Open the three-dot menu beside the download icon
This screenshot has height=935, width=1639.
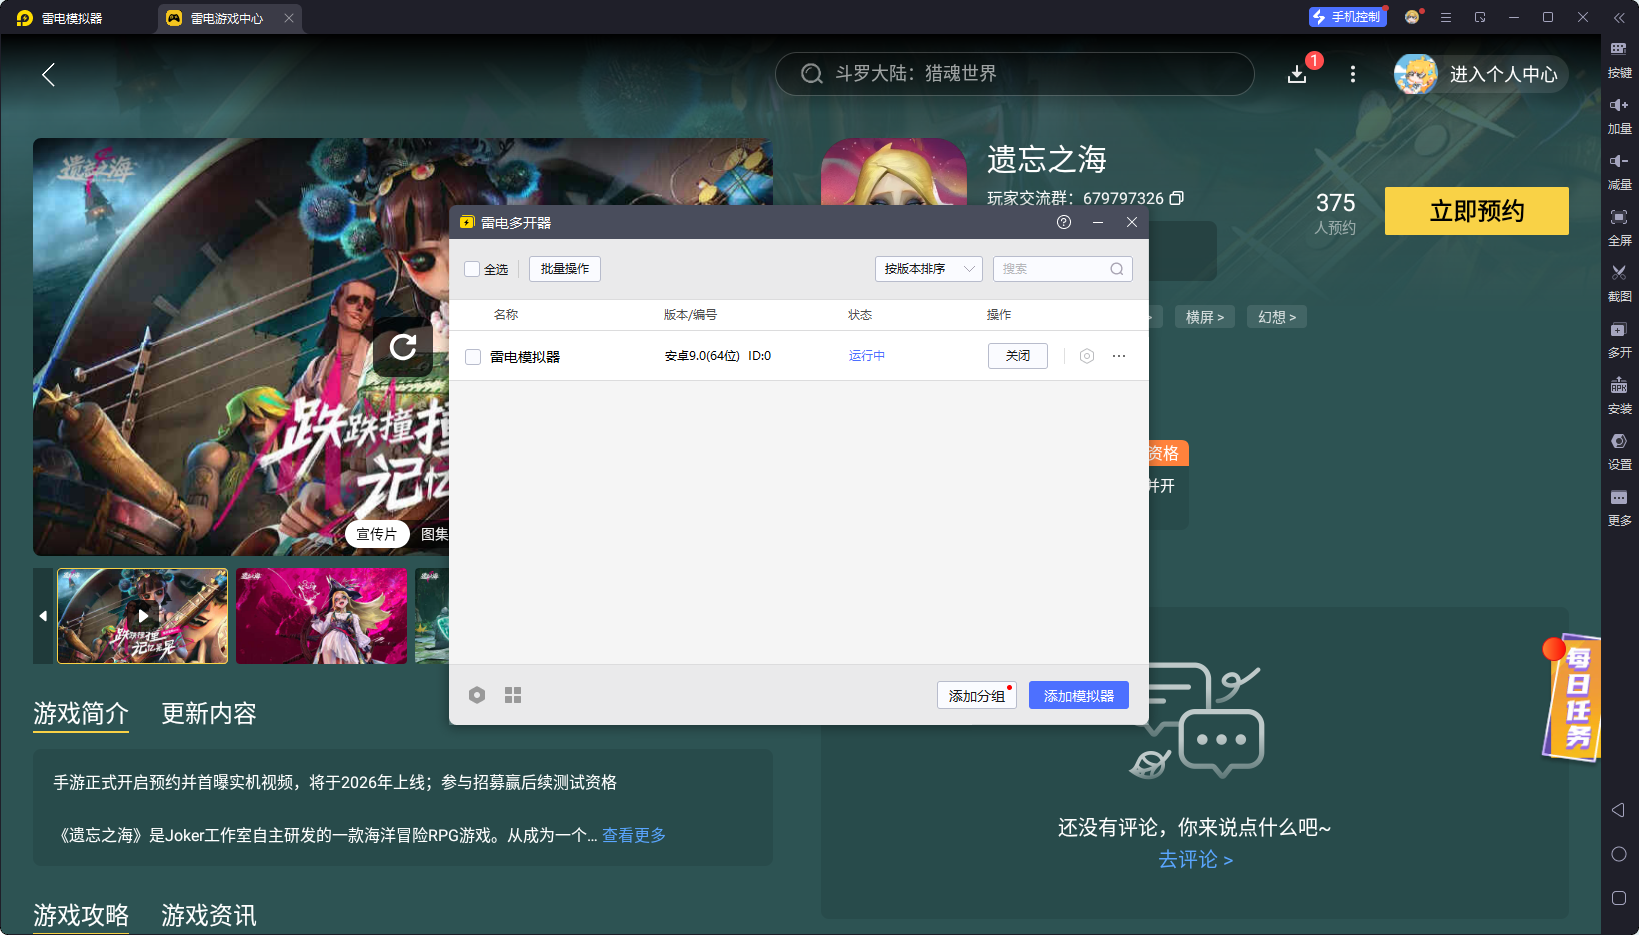tap(1353, 74)
